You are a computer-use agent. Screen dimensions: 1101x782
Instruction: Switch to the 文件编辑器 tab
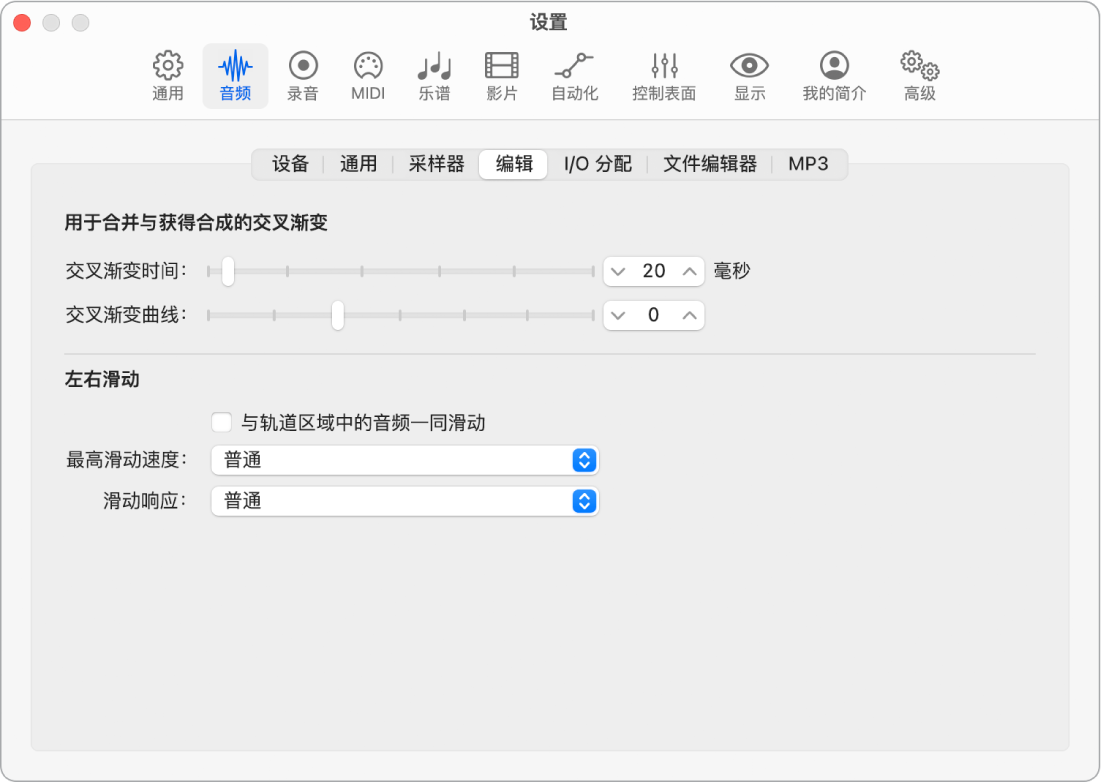pyautogui.click(x=710, y=164)
